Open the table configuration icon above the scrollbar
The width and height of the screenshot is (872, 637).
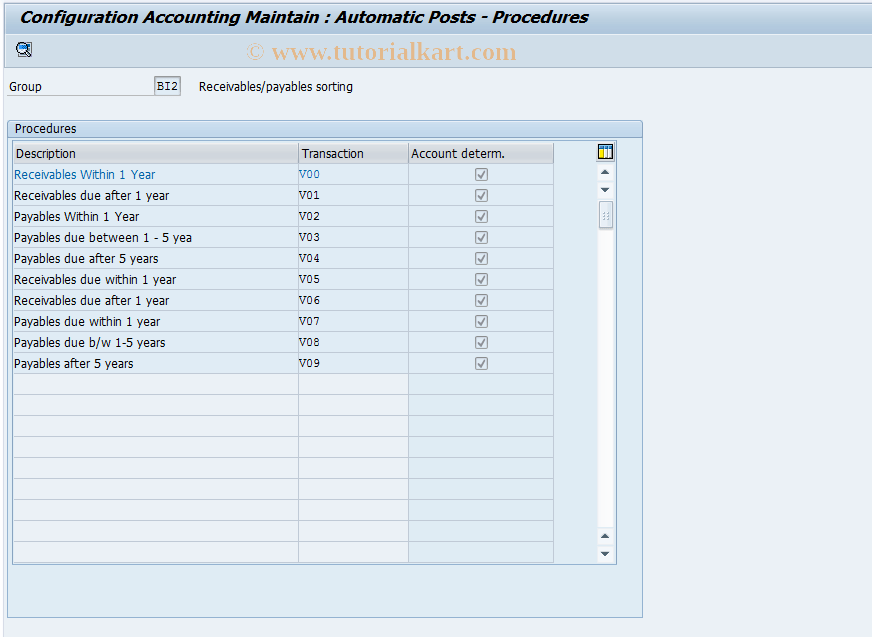pyautogui.click(x=605, y=151)
